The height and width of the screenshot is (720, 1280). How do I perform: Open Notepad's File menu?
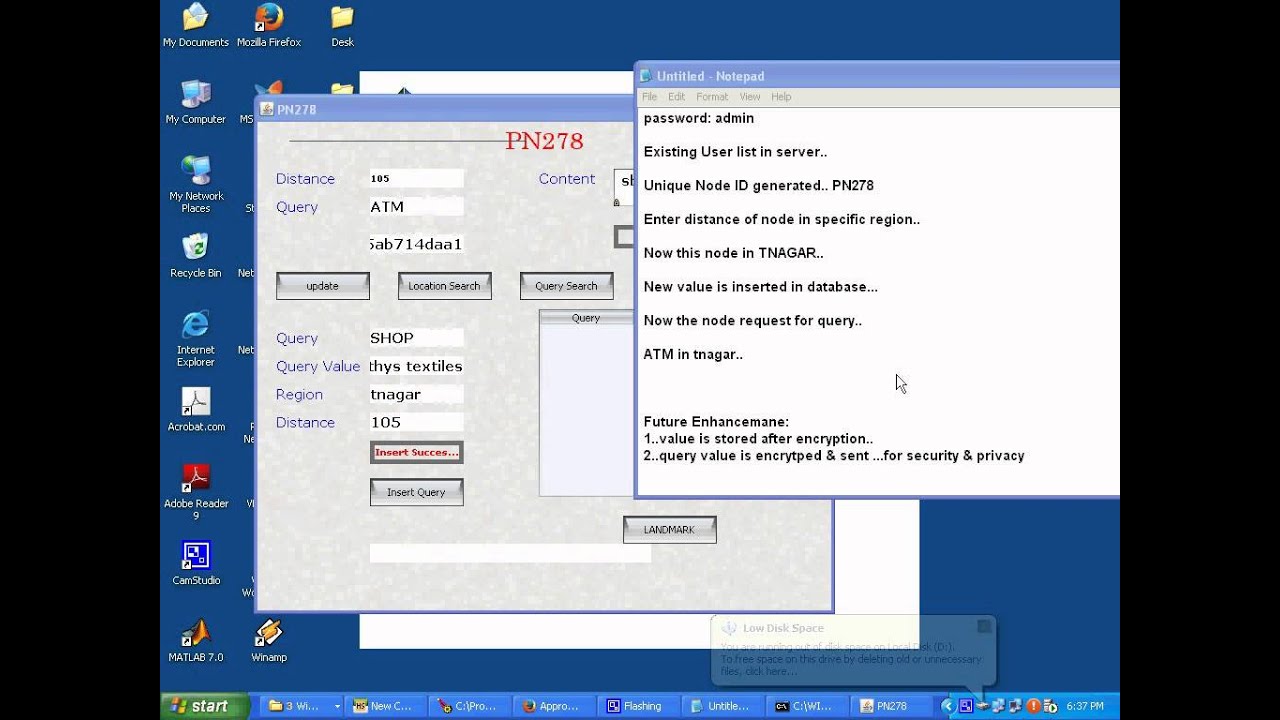(649, 97)
